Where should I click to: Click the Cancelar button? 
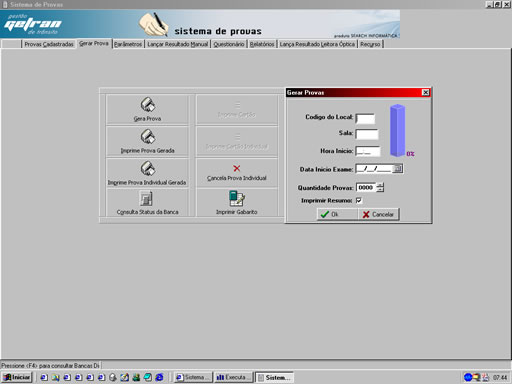point(378,214)
